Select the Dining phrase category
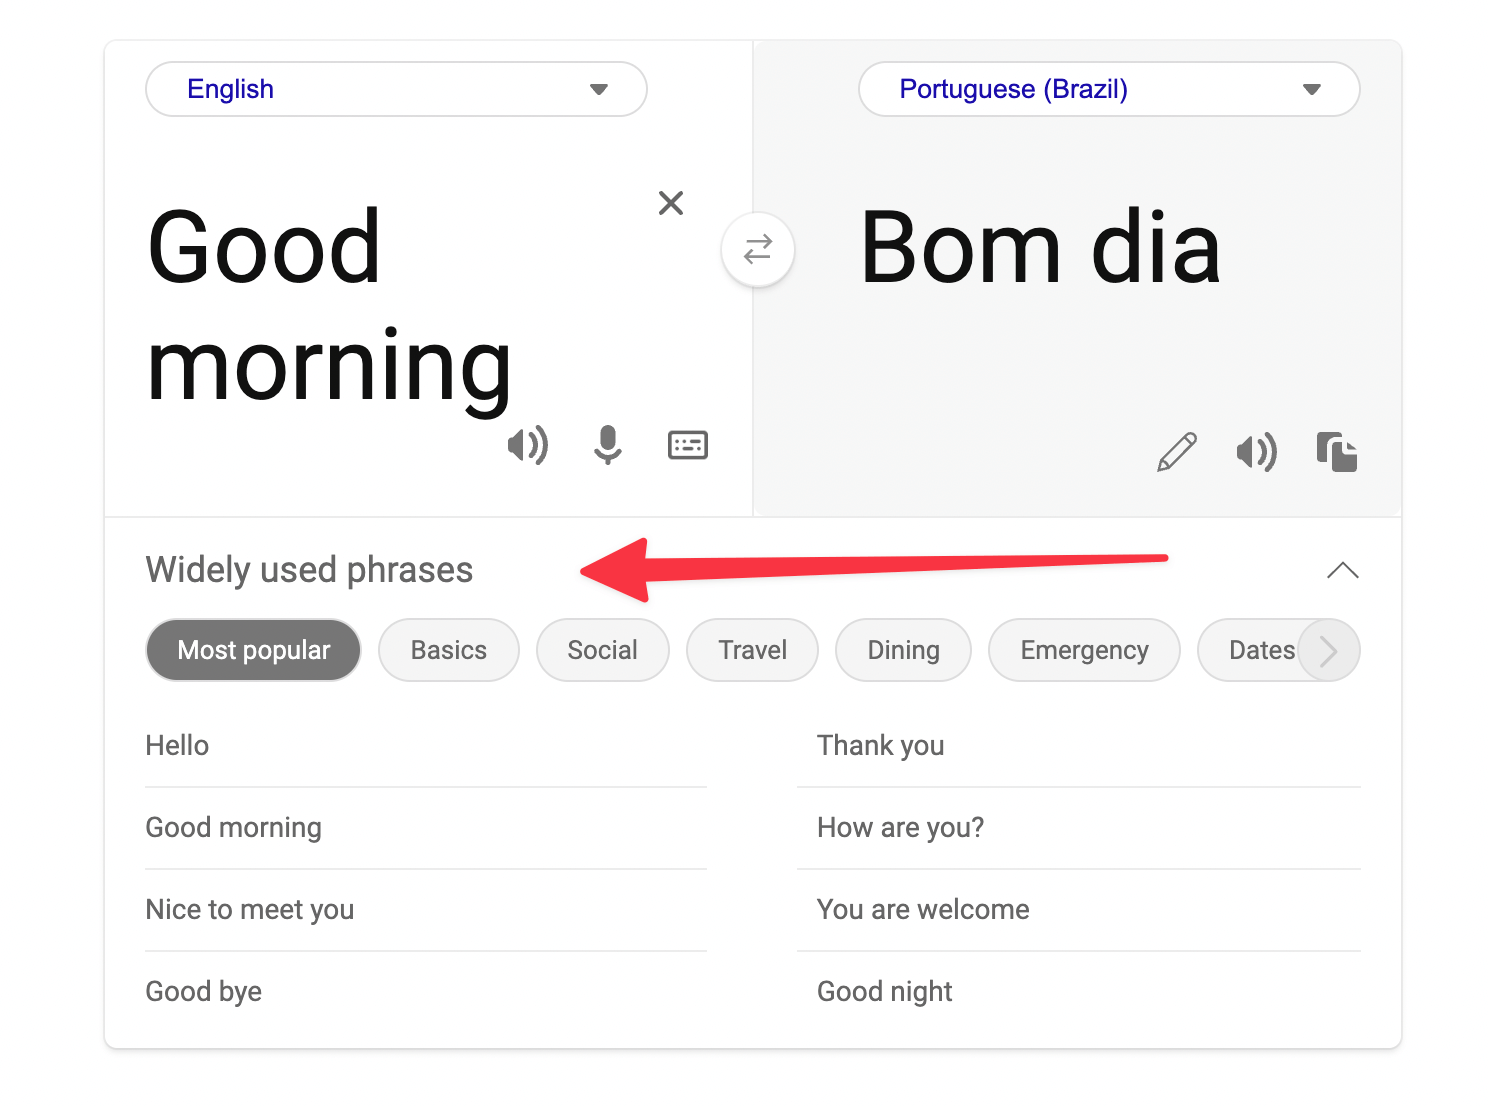This screenshot has height=1106, width=1488. pos(903,650)
